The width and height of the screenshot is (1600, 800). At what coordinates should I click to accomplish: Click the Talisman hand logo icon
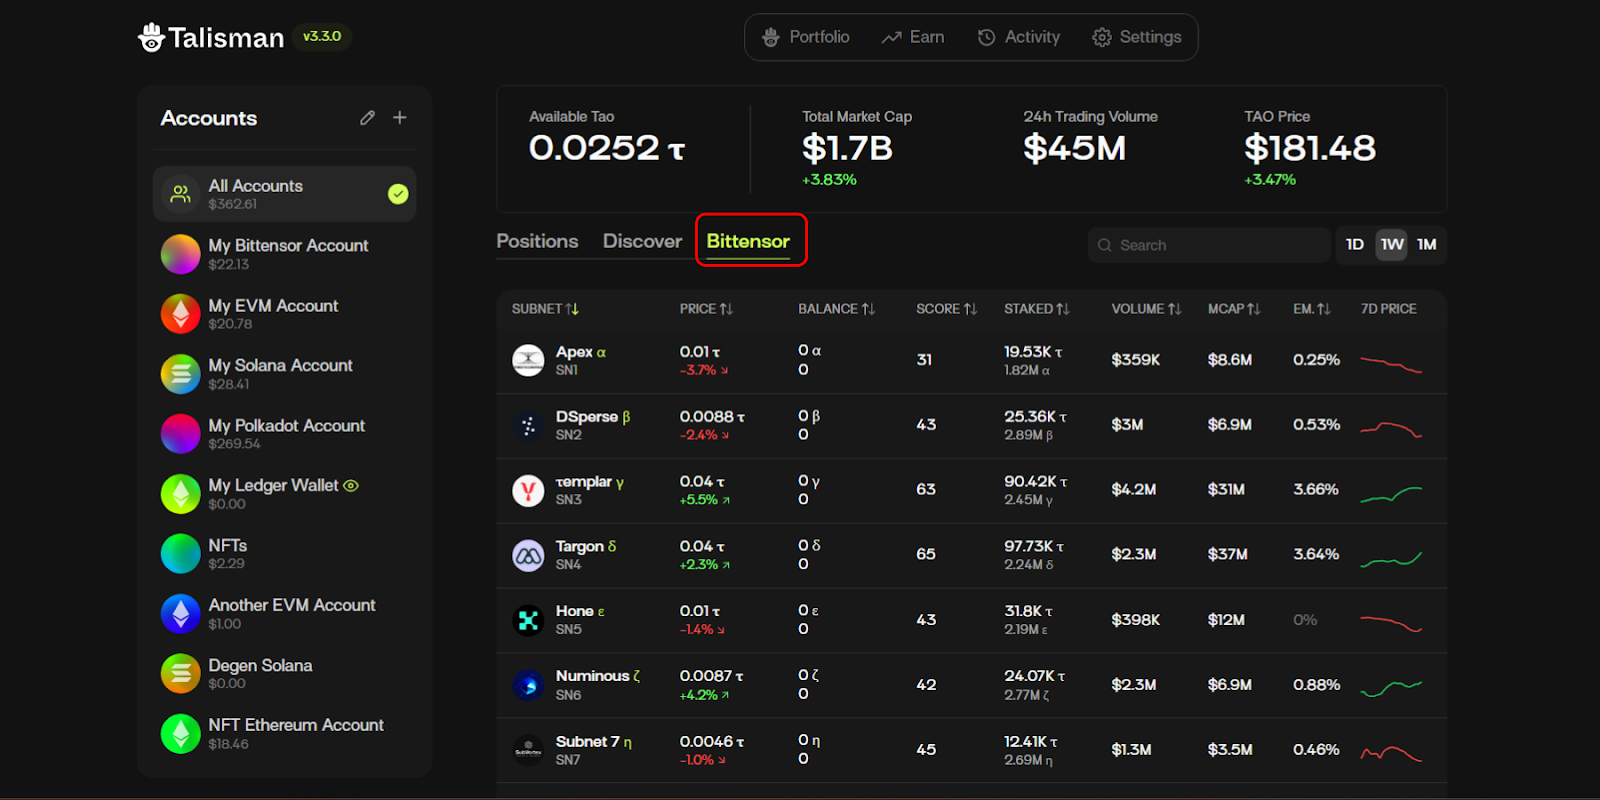[x=151, y=37]
